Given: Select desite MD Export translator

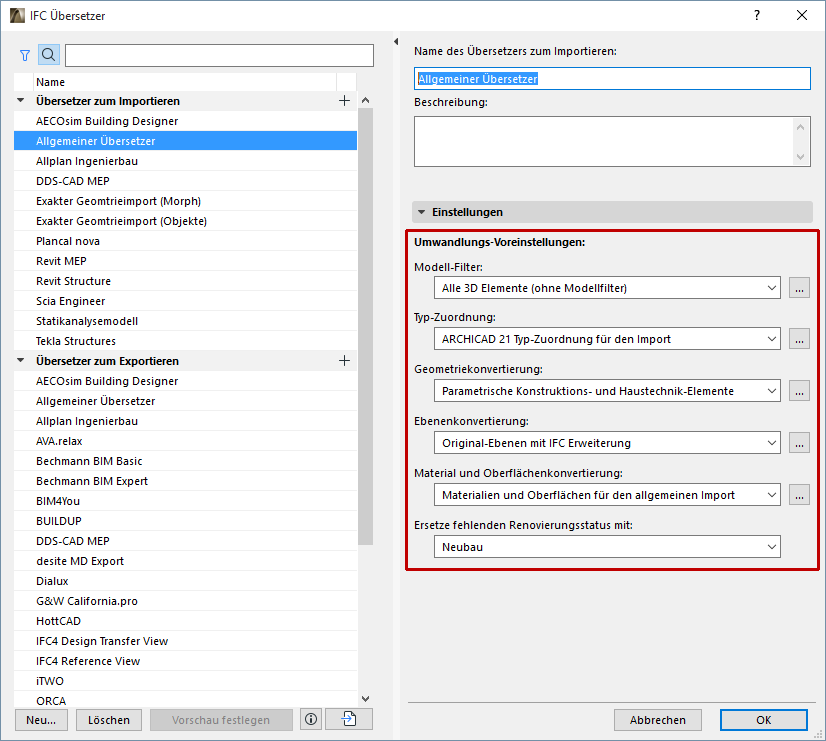Looking at the screenshot, I should (x=185, y=561).
